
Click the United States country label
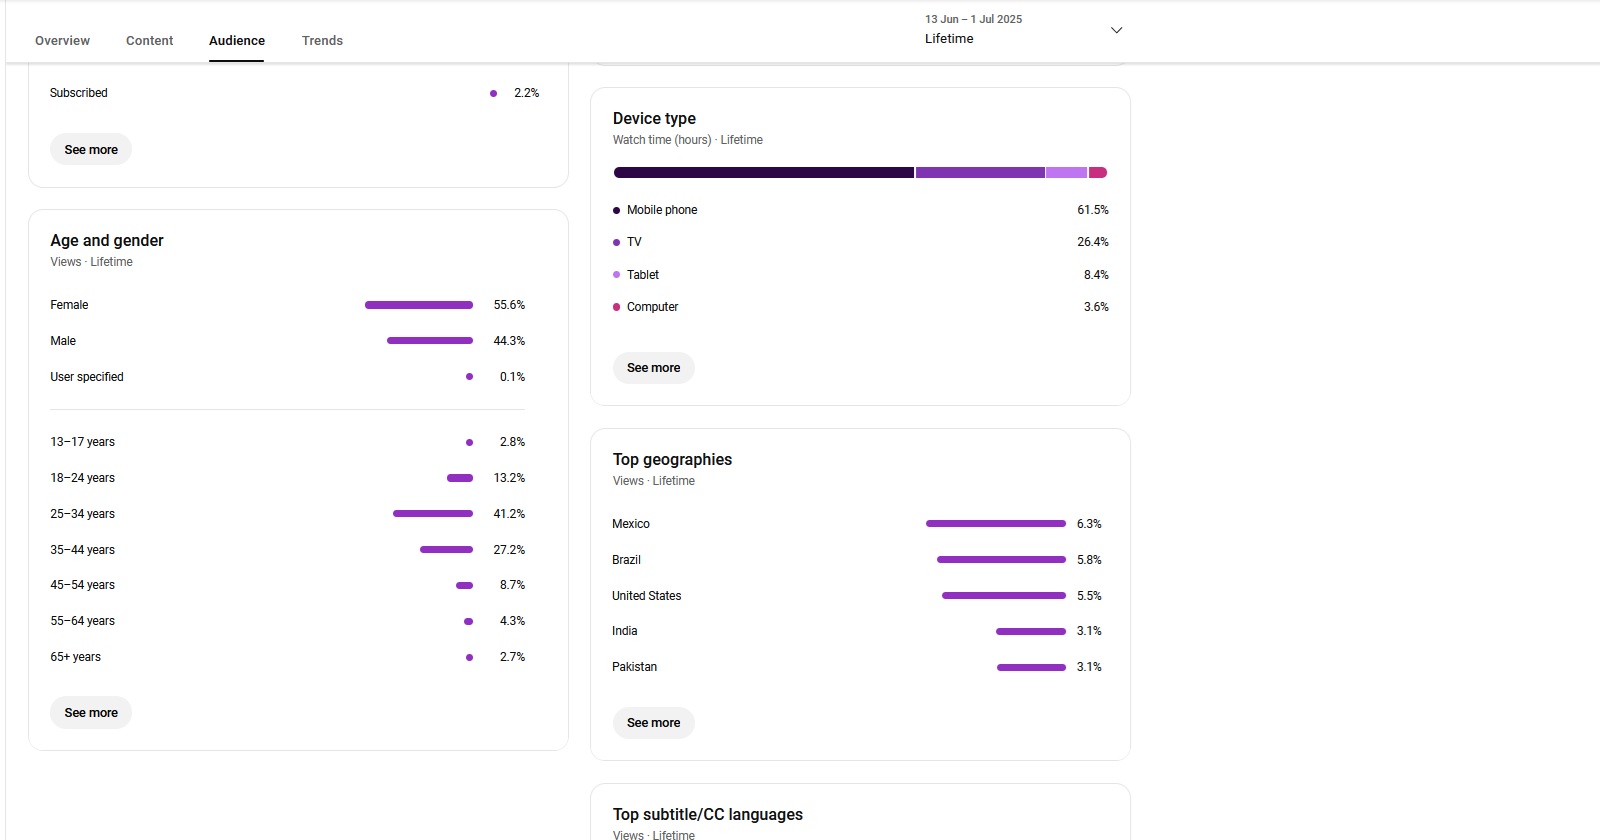tap(647, 596)
